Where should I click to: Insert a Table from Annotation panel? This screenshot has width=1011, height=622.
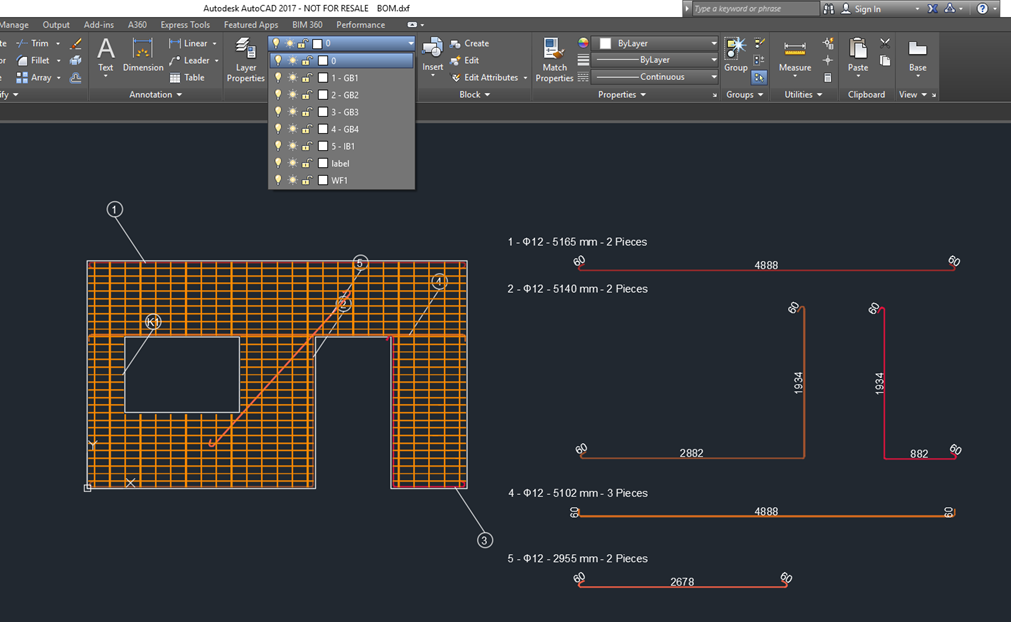[186, 77]
